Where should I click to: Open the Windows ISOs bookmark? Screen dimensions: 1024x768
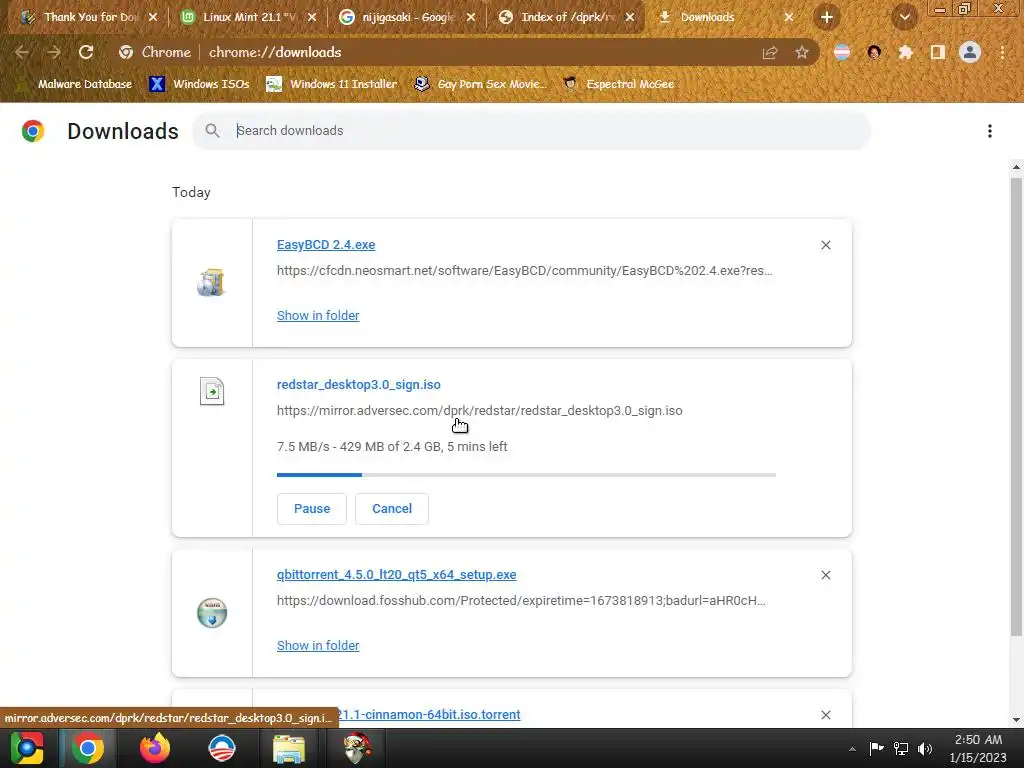[200, 84]
